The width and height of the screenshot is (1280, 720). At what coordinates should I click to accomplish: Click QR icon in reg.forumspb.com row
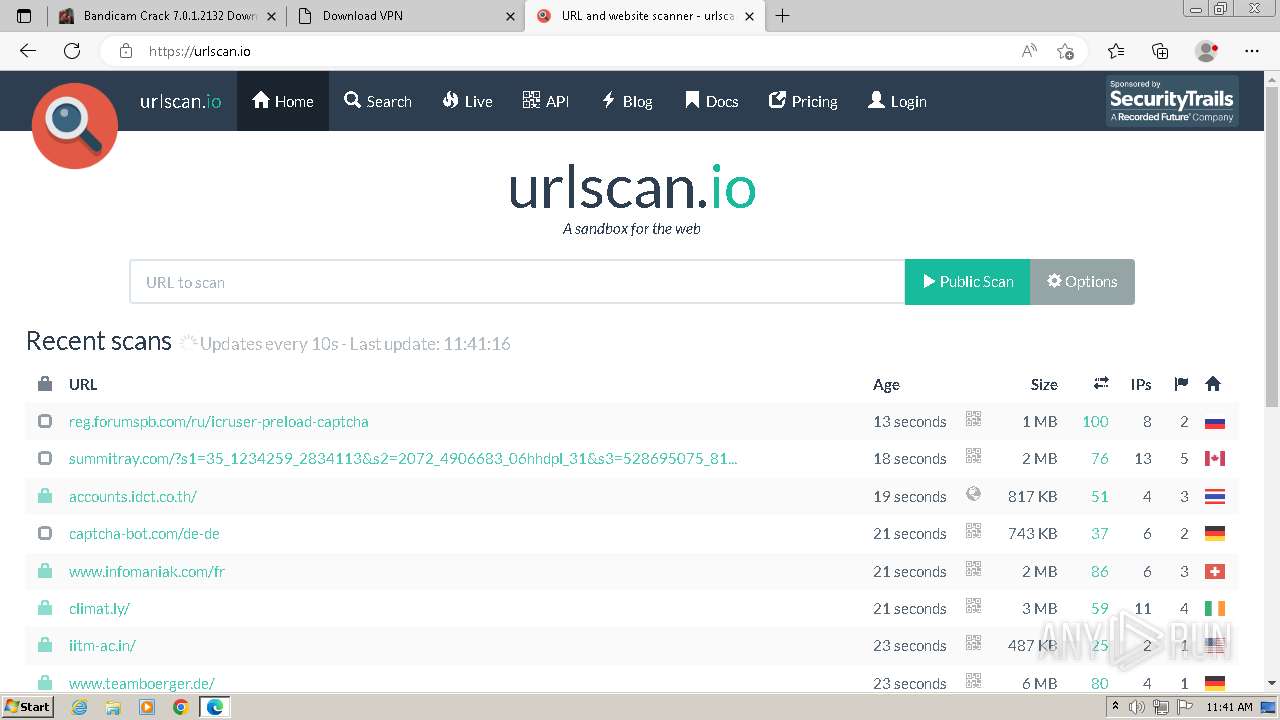973,420
